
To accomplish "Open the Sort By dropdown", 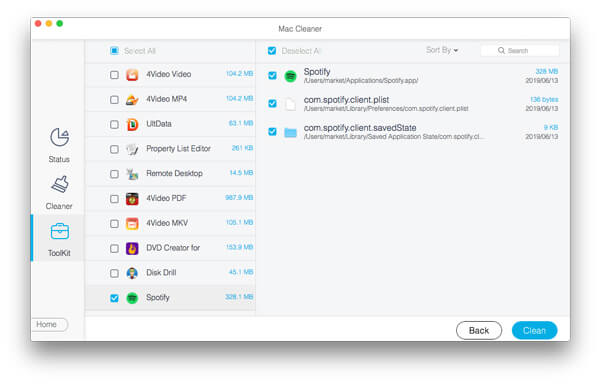I will [442, 50].
